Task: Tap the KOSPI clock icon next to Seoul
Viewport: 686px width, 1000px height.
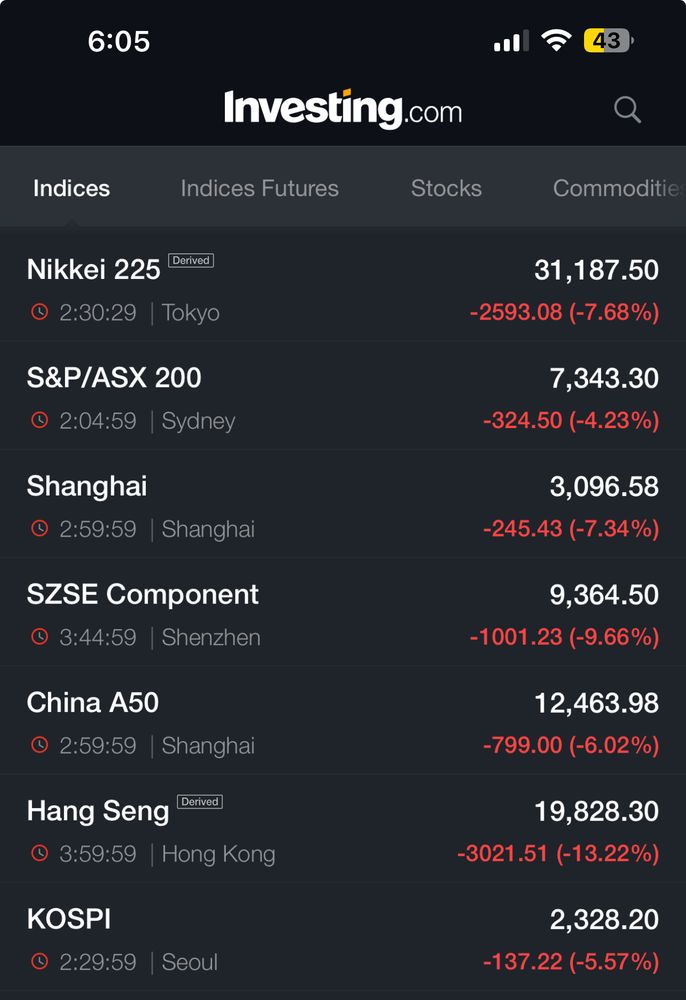Action: [x=40, y=961]
